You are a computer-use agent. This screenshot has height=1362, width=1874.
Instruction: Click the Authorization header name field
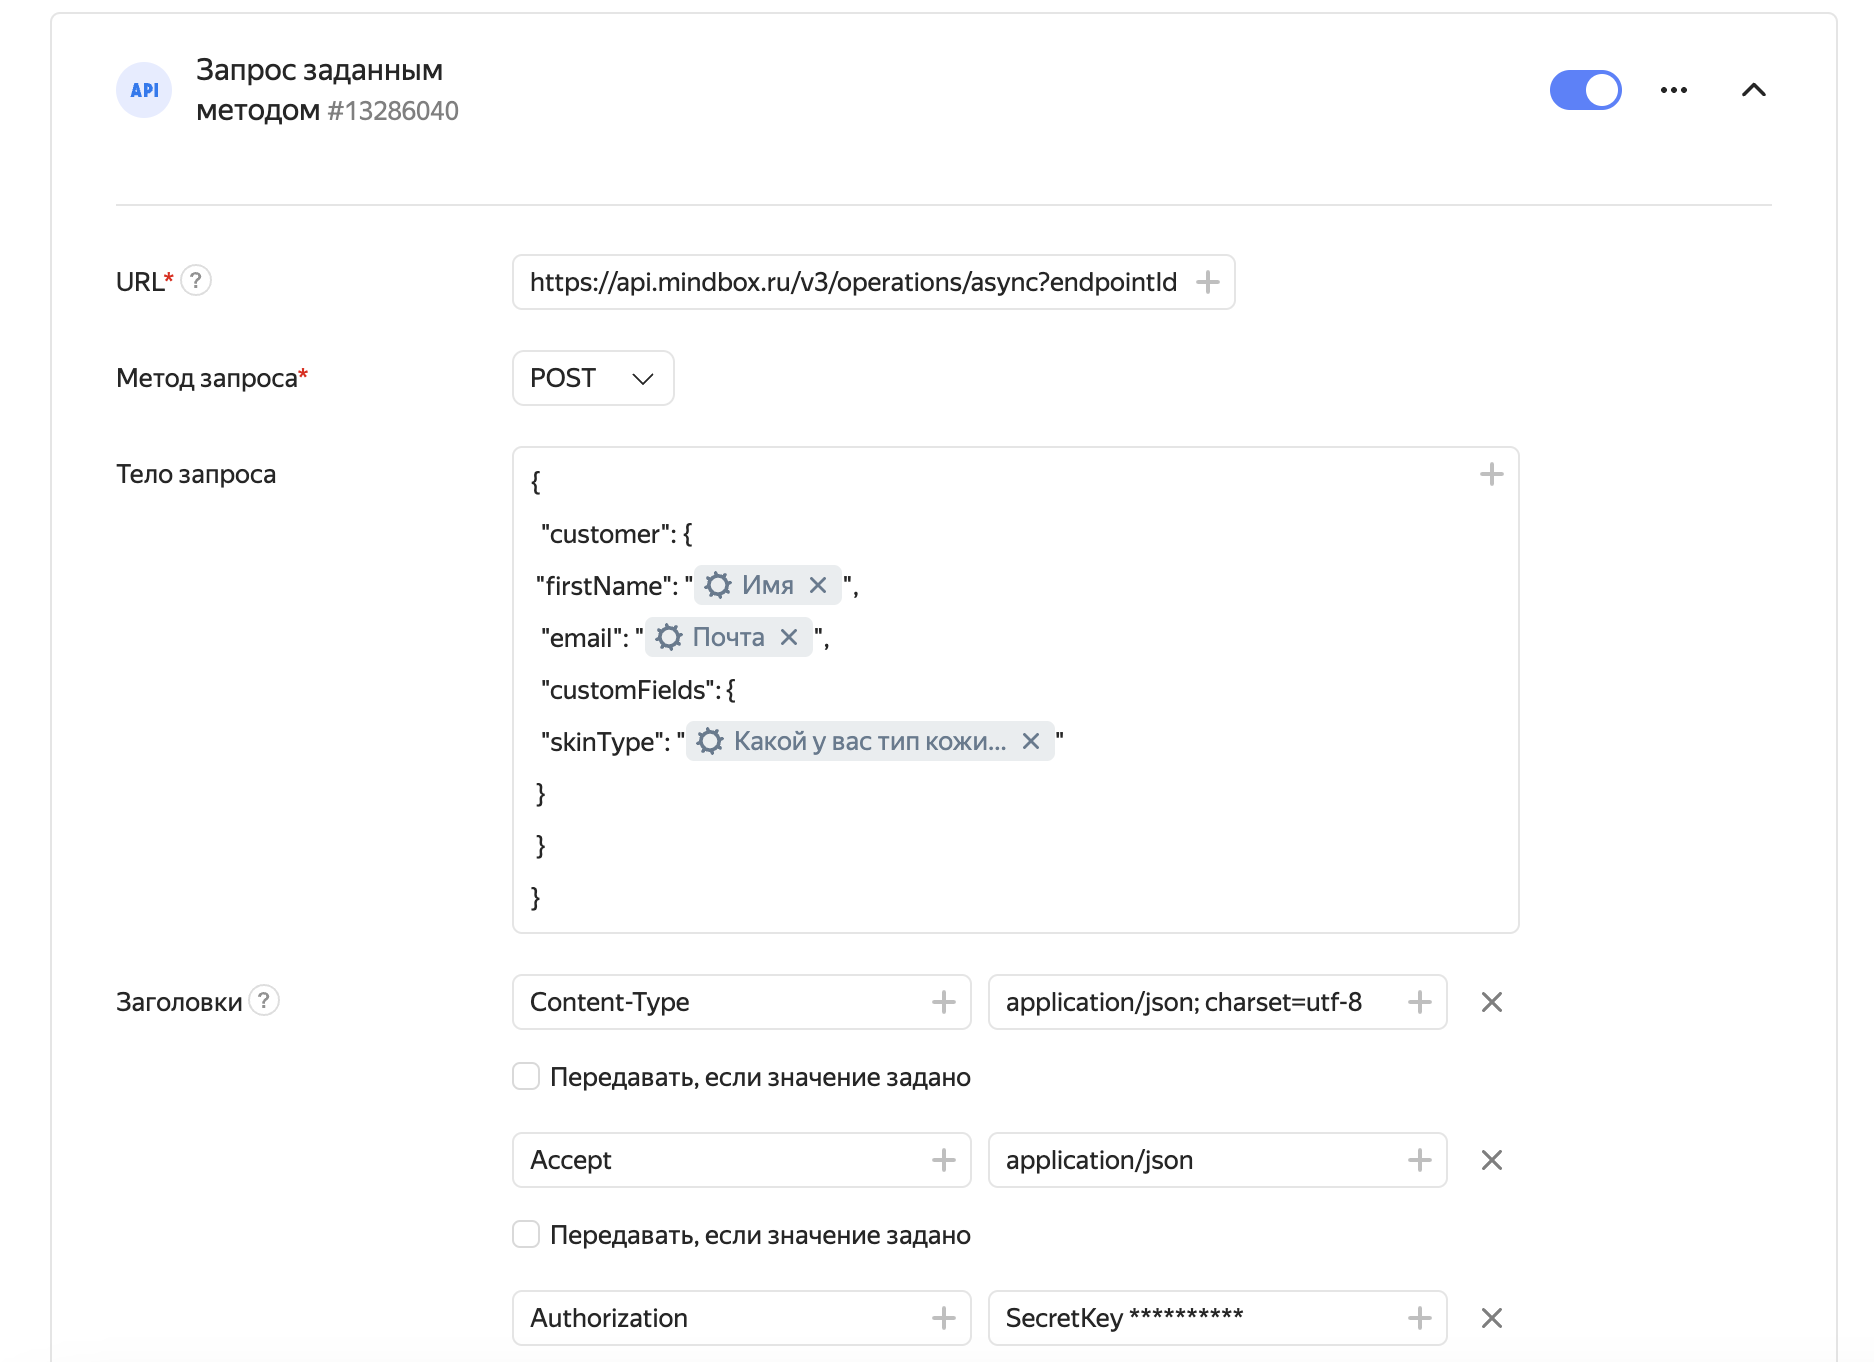click(741, 1318)
